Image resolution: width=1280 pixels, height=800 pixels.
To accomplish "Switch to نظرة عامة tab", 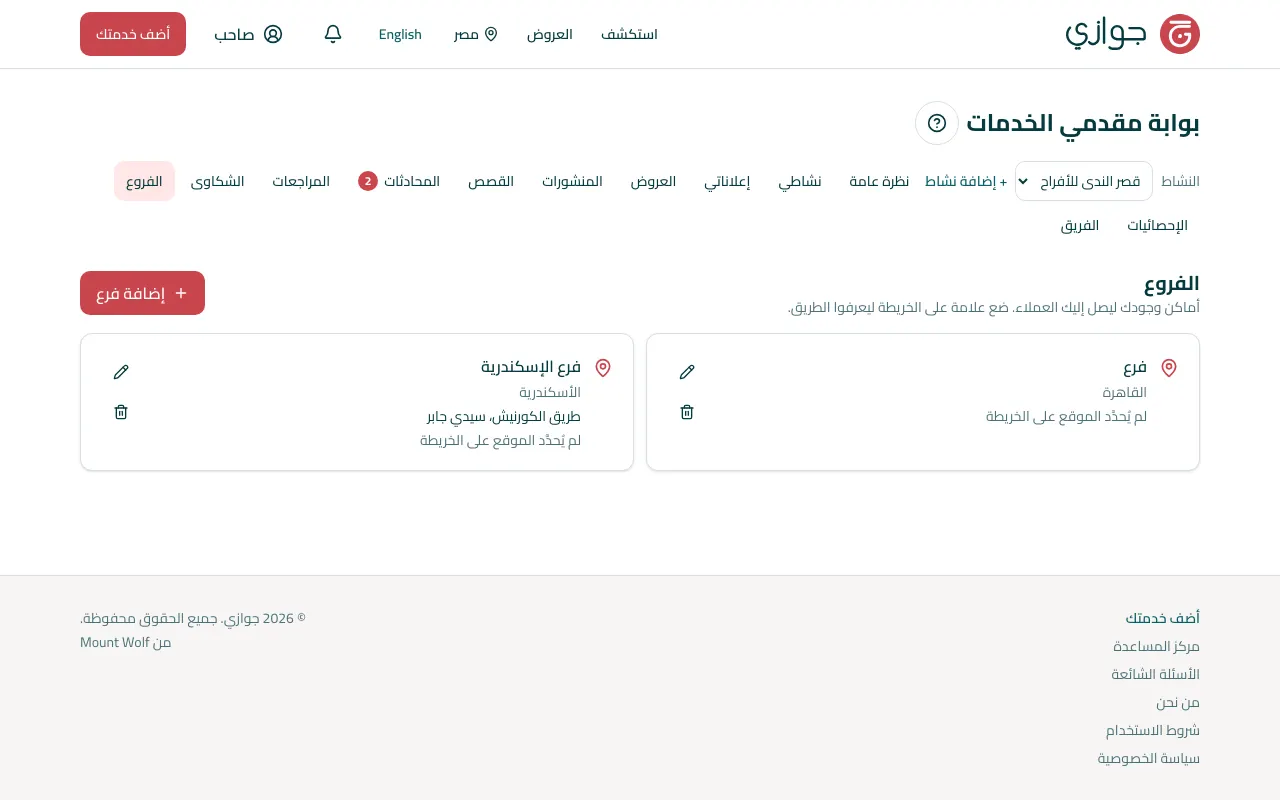I will point(879,181).
